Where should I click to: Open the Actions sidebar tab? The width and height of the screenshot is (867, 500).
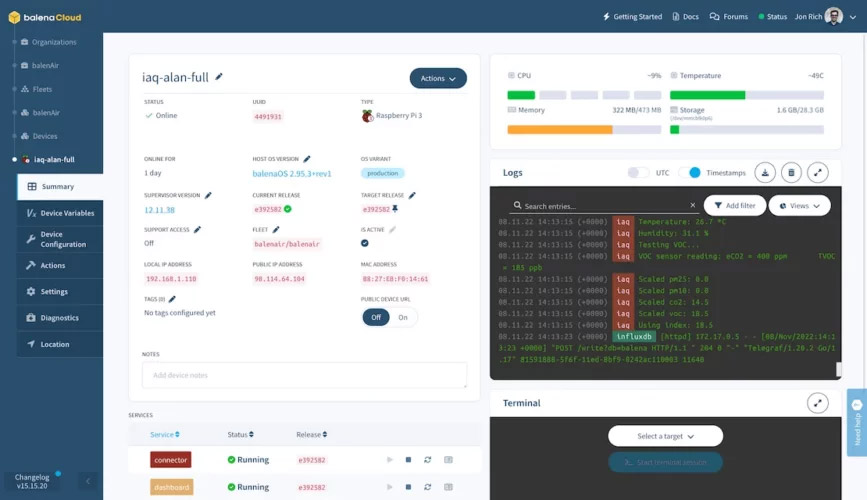click(x=60, y=265)
